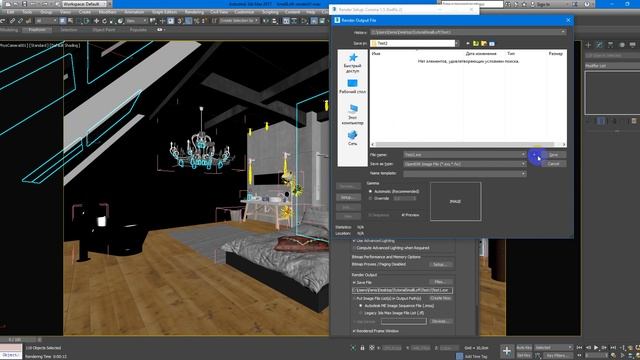Open Рабочий стол in dialog sidebar
640x360 pixels.
pyautogui.click(x=352, y=87)
